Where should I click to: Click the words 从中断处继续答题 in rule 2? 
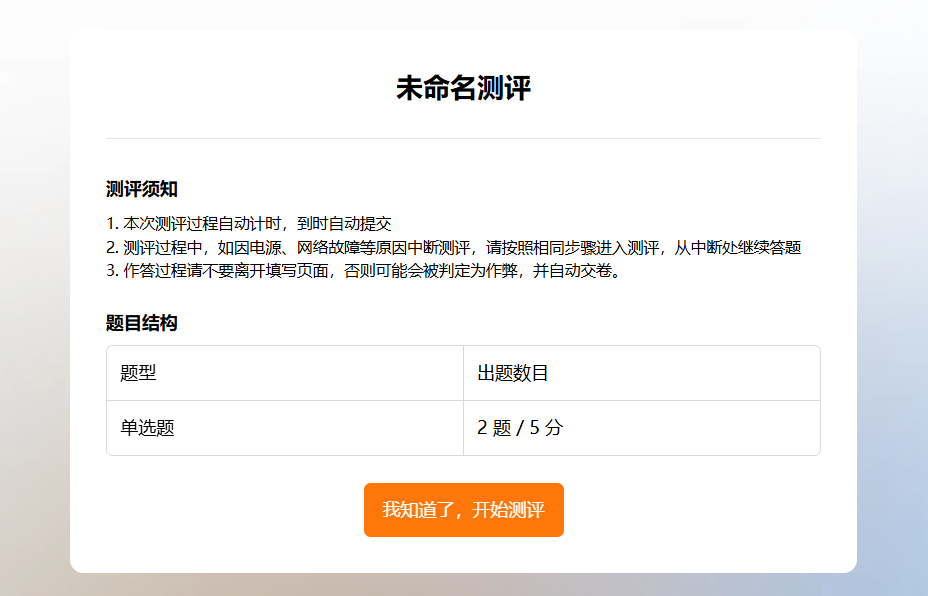point(737,247)
